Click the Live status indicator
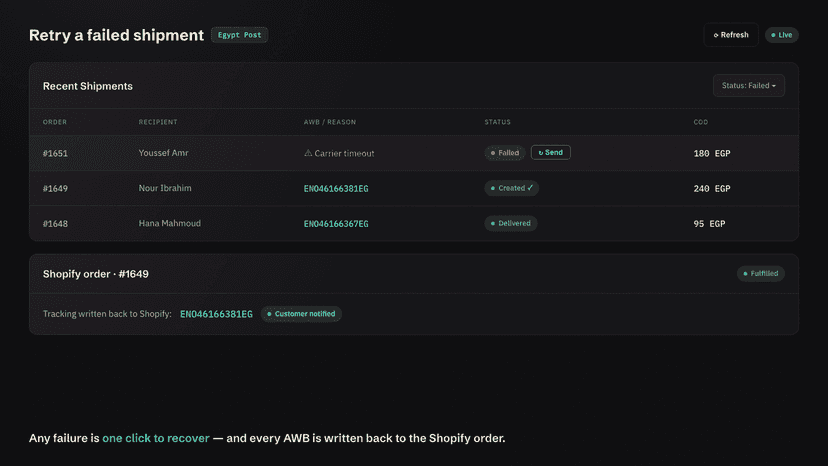 [x=782, y=35]
